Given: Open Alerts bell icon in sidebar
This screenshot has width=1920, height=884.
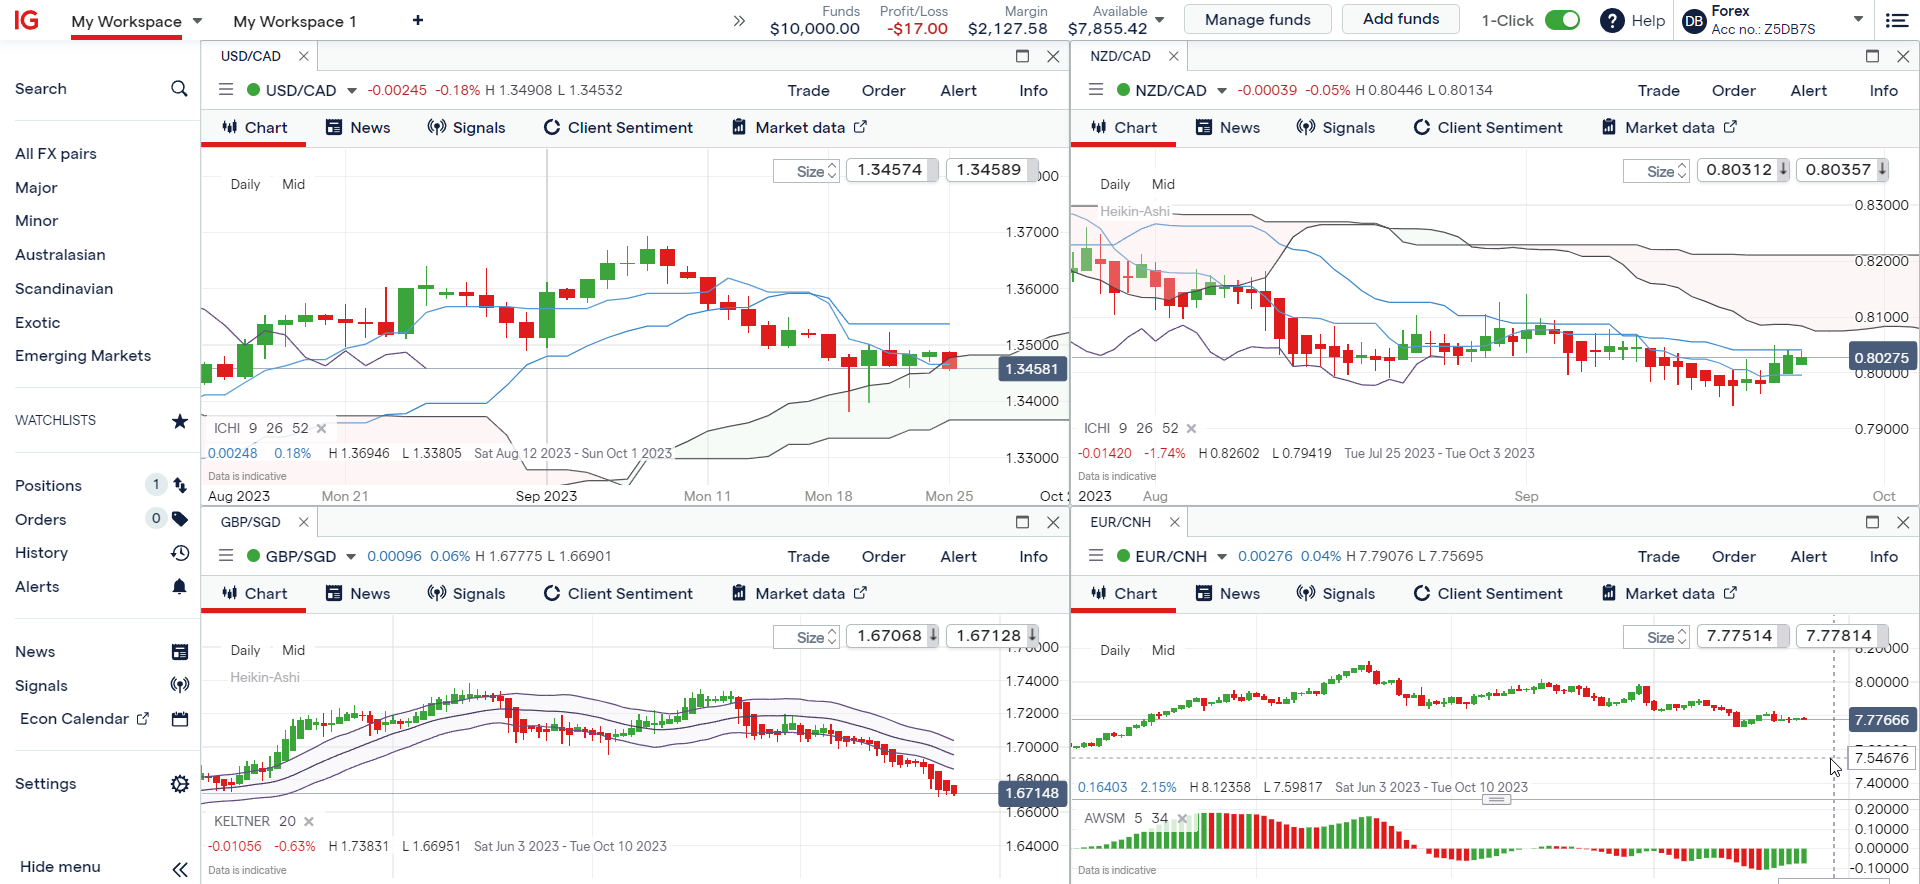Looking at the screenshot, I should [x=180, y=587].
